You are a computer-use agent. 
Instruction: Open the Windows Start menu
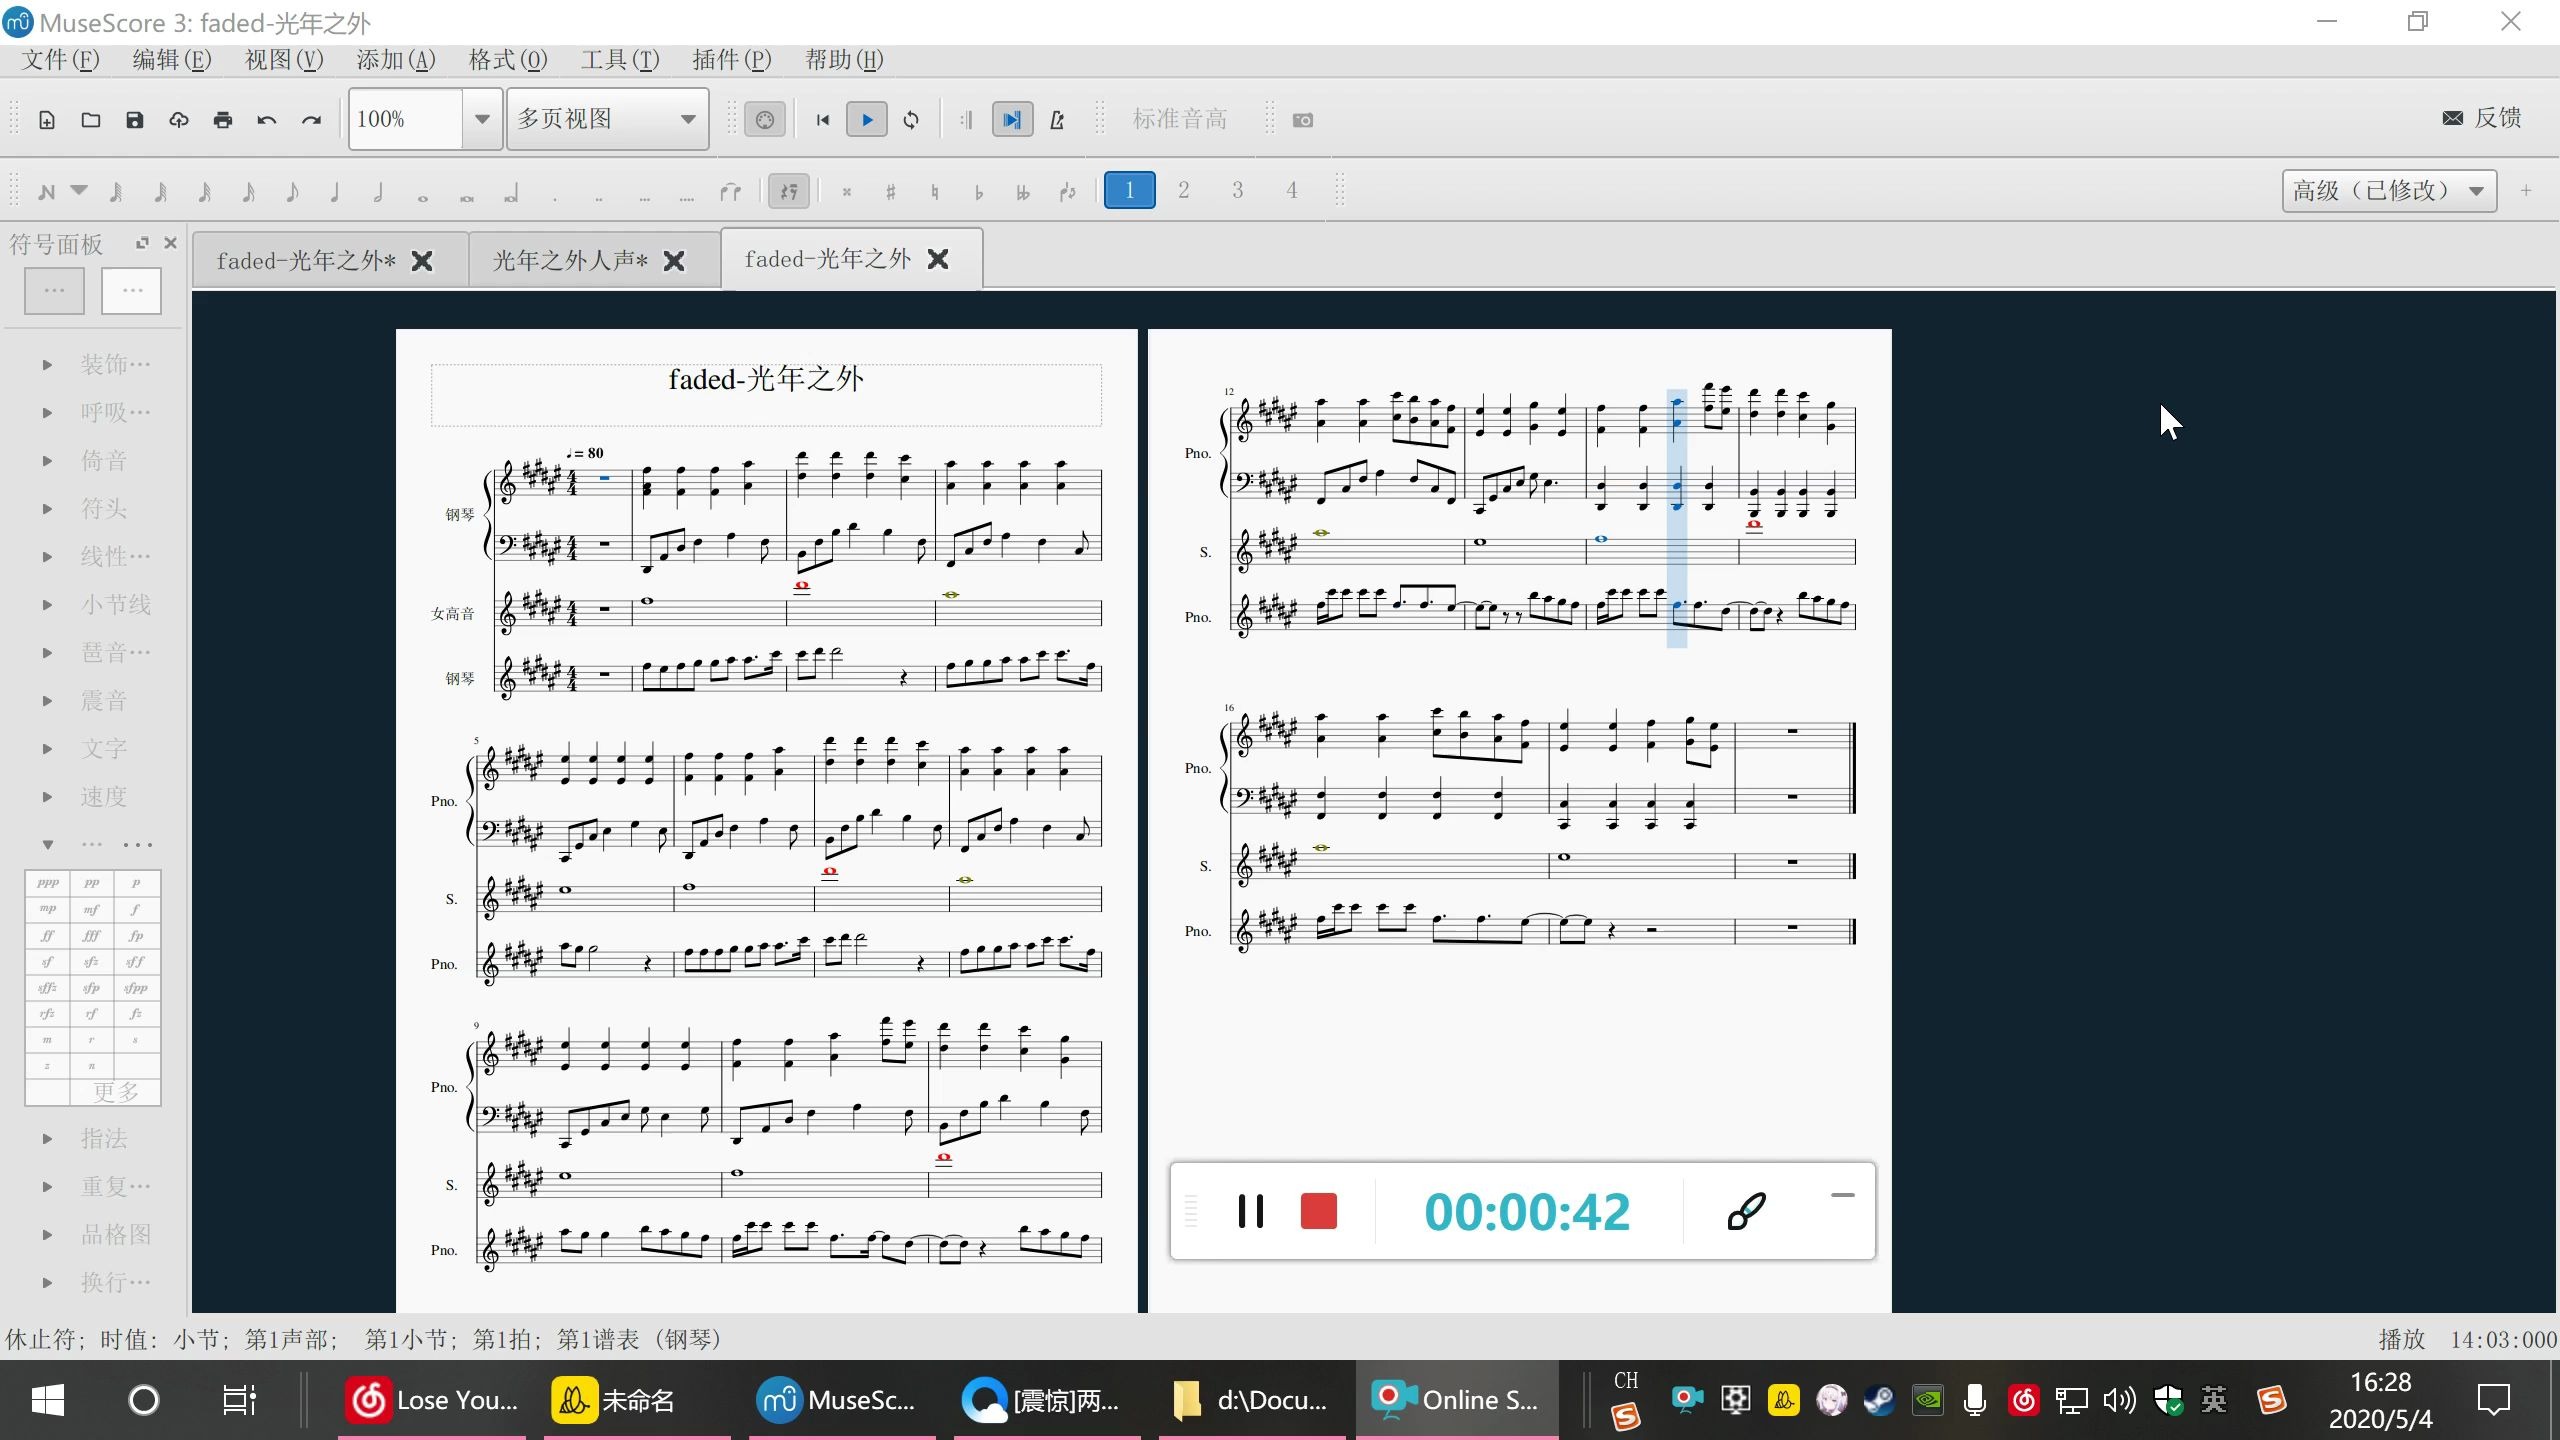(x=48, y=1400)
